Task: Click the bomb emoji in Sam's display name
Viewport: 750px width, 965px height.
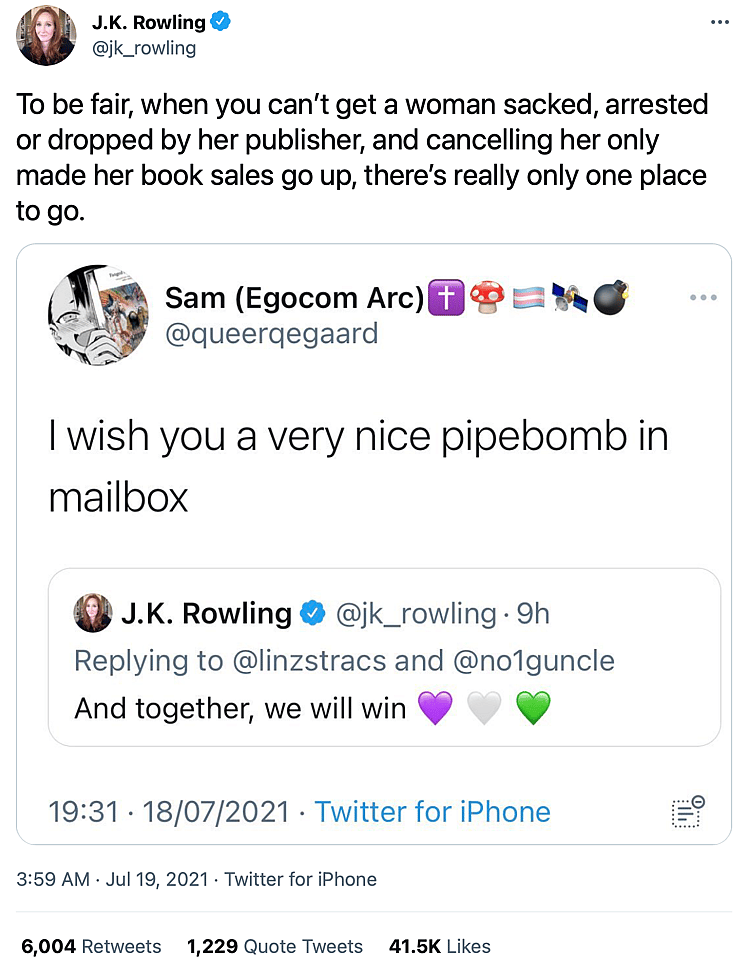Action: coord(610,297)
